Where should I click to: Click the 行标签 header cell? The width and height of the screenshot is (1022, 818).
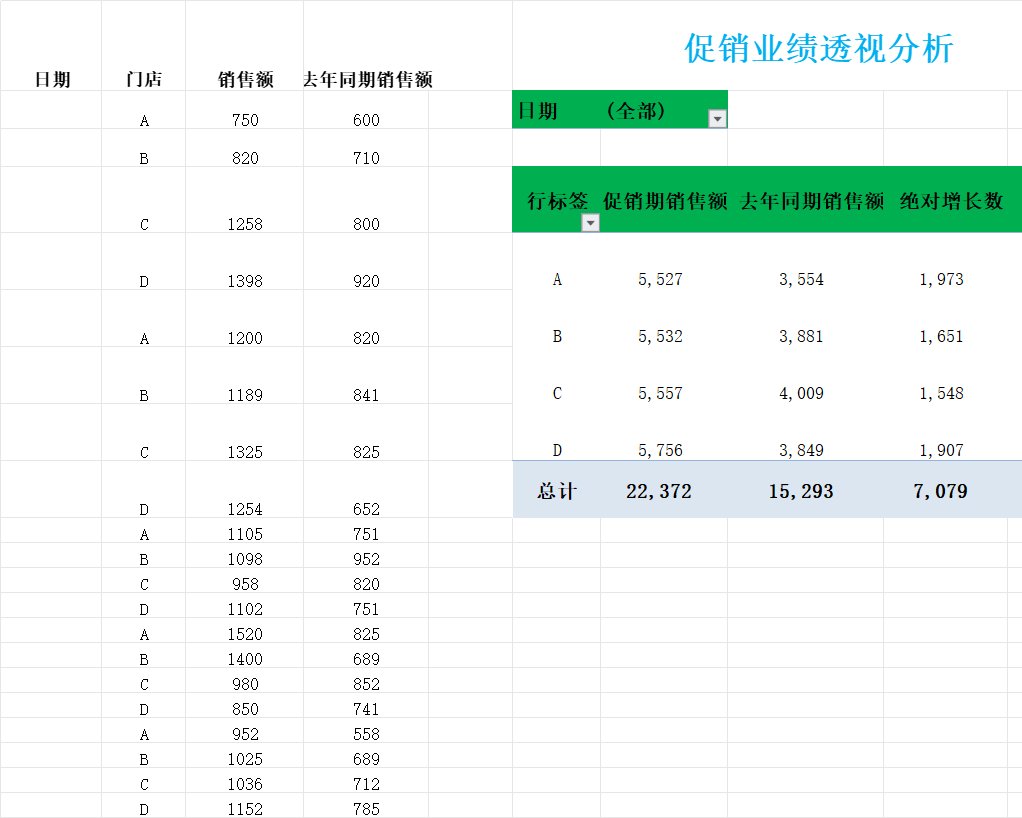click(x=556, y=199)
